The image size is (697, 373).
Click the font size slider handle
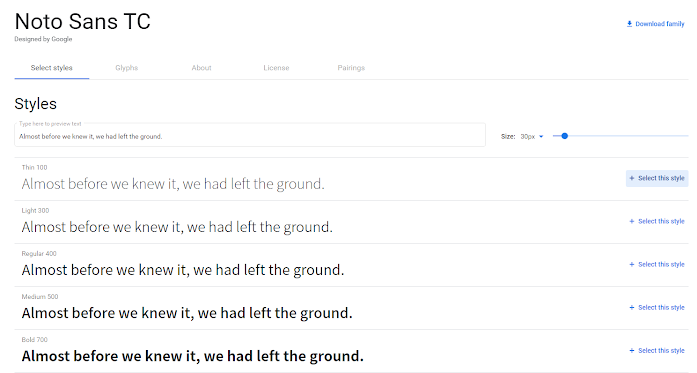[x=565, y=136]
